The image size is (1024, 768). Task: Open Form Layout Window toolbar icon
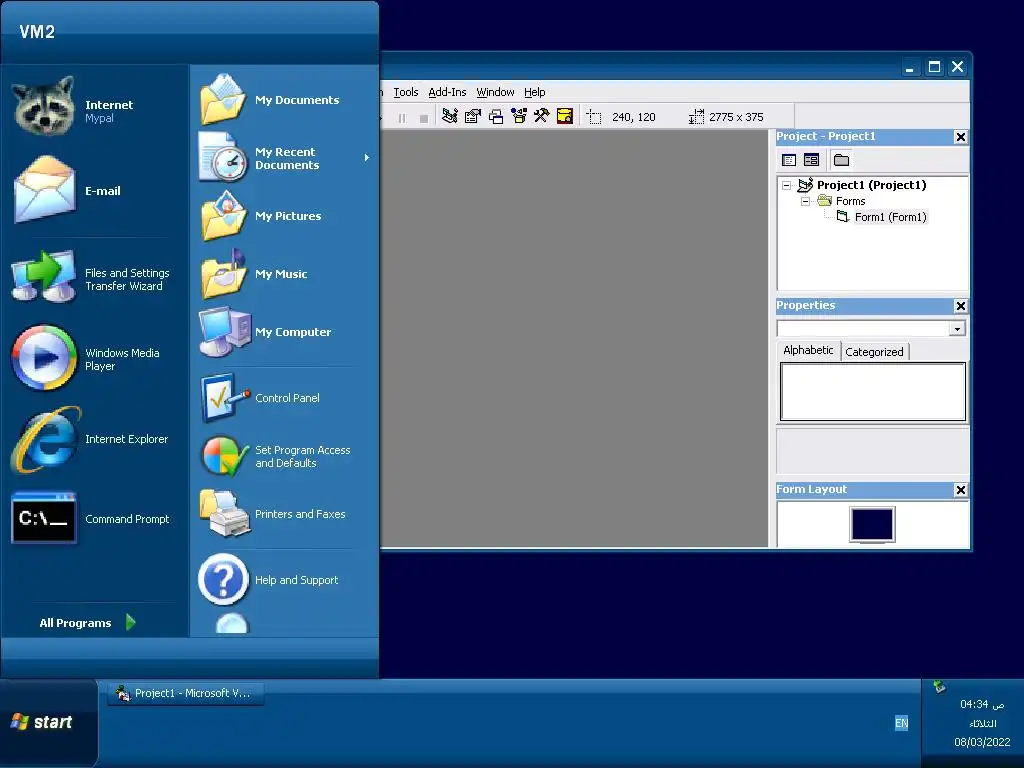[496, 116]
